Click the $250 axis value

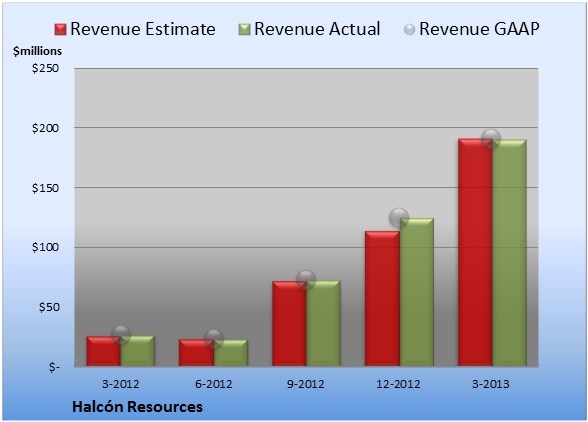pos(45,68)
